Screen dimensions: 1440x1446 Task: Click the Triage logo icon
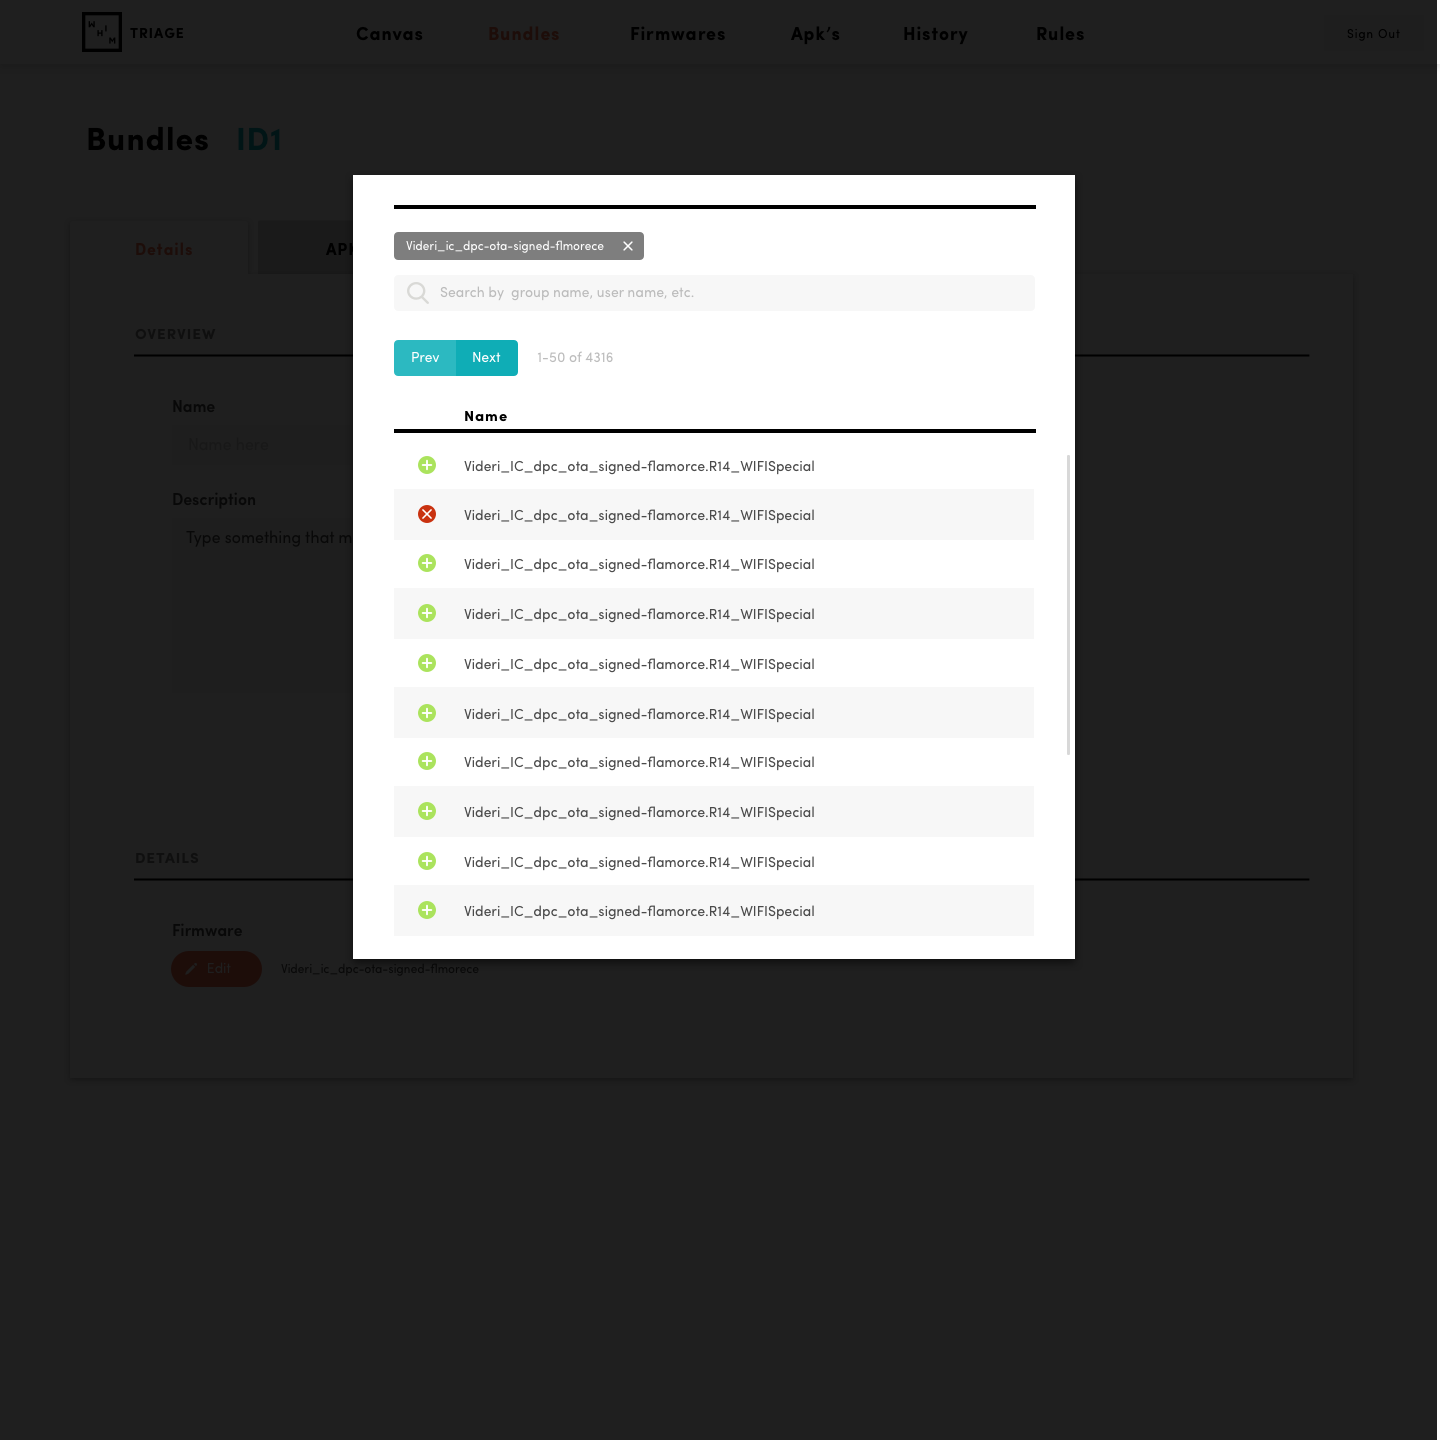pos(102,32)
